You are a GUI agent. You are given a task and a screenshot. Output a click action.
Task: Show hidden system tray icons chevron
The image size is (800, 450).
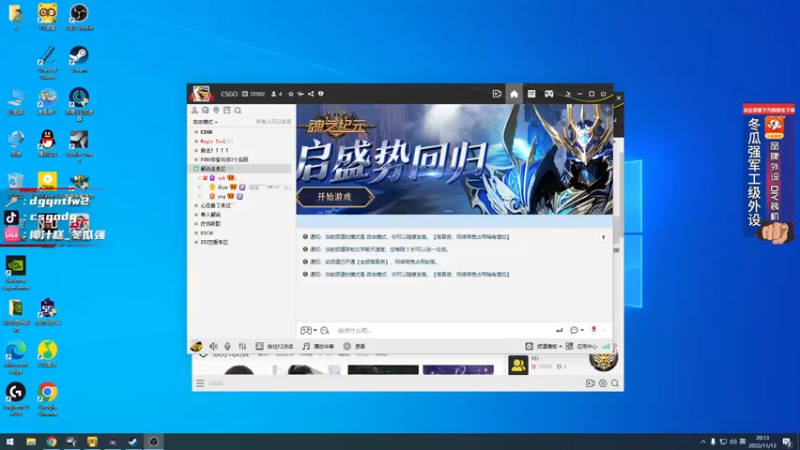(x=703, y=442)
